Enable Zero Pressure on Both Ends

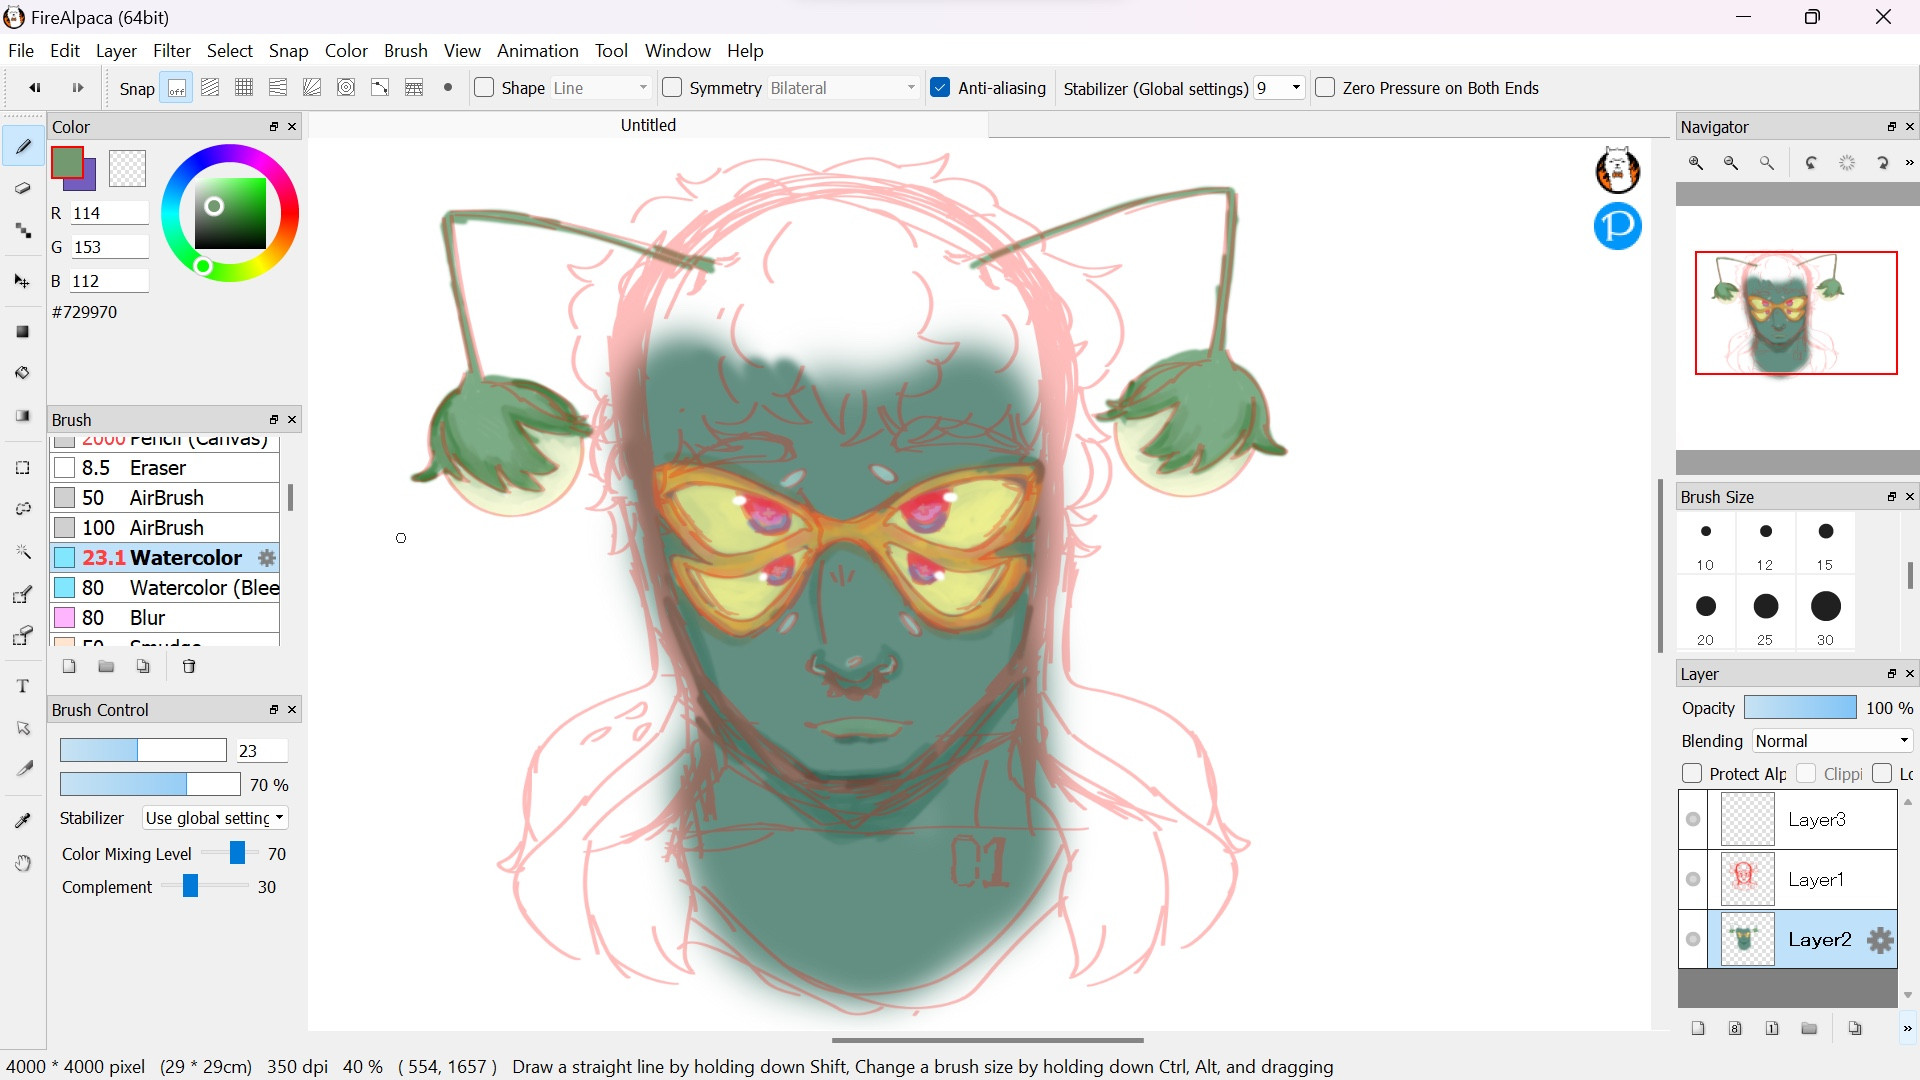tap(1325, 88)
